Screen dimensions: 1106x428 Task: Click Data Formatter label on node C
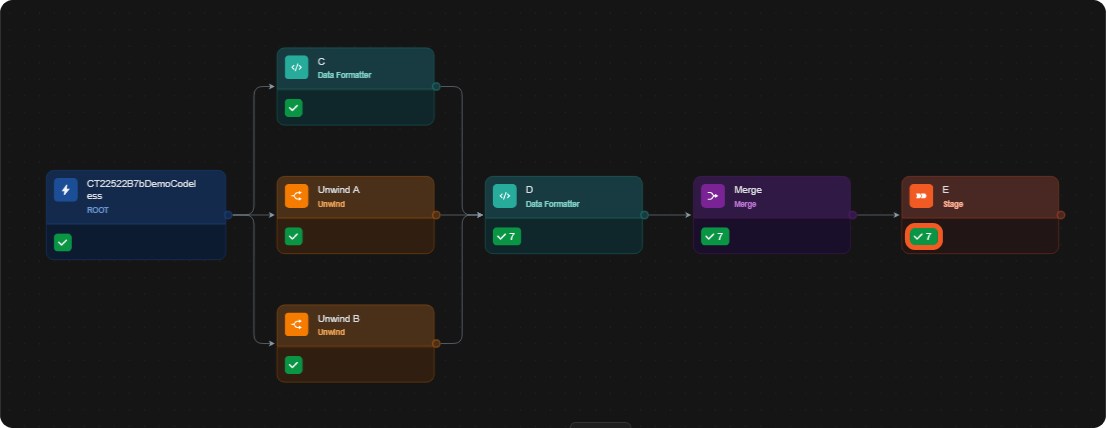pyautogui.click(x=344, y=75)
